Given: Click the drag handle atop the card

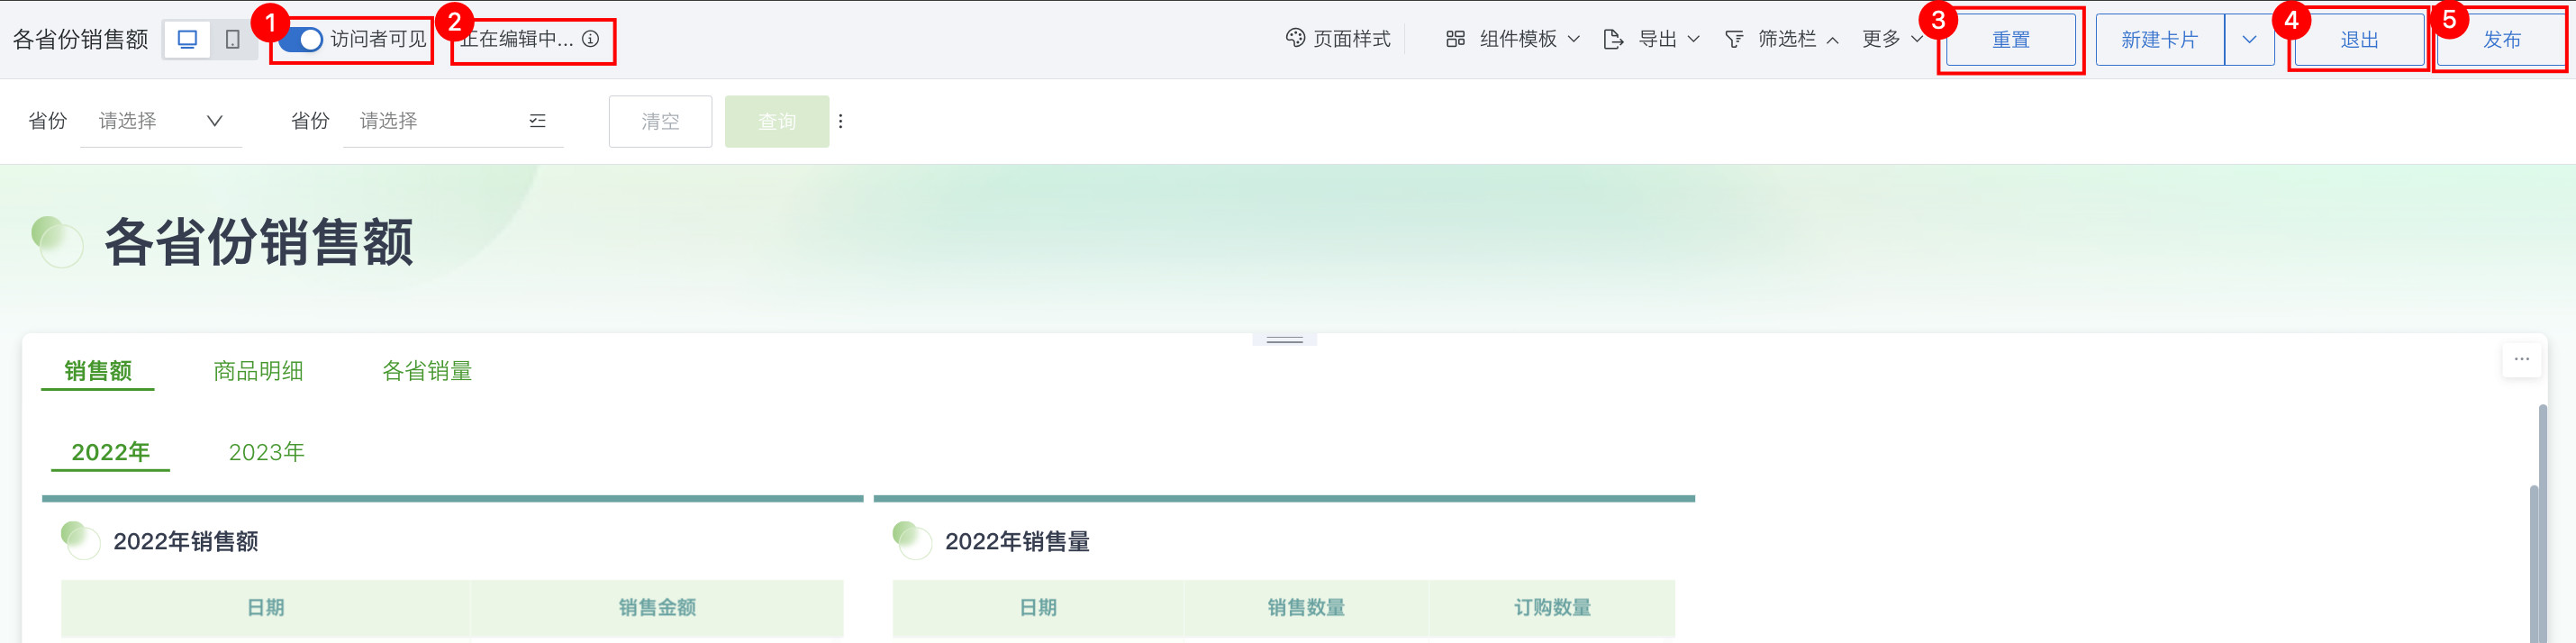Looking at the screenshot, I should pyautogui.click(x=1284, y=340).
